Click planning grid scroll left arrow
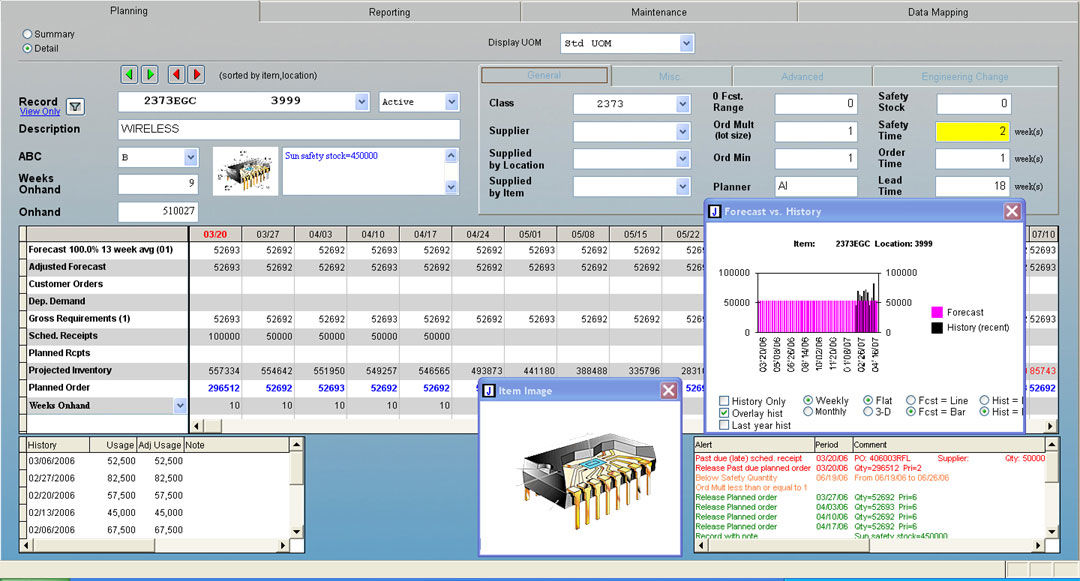 [197, 426]
